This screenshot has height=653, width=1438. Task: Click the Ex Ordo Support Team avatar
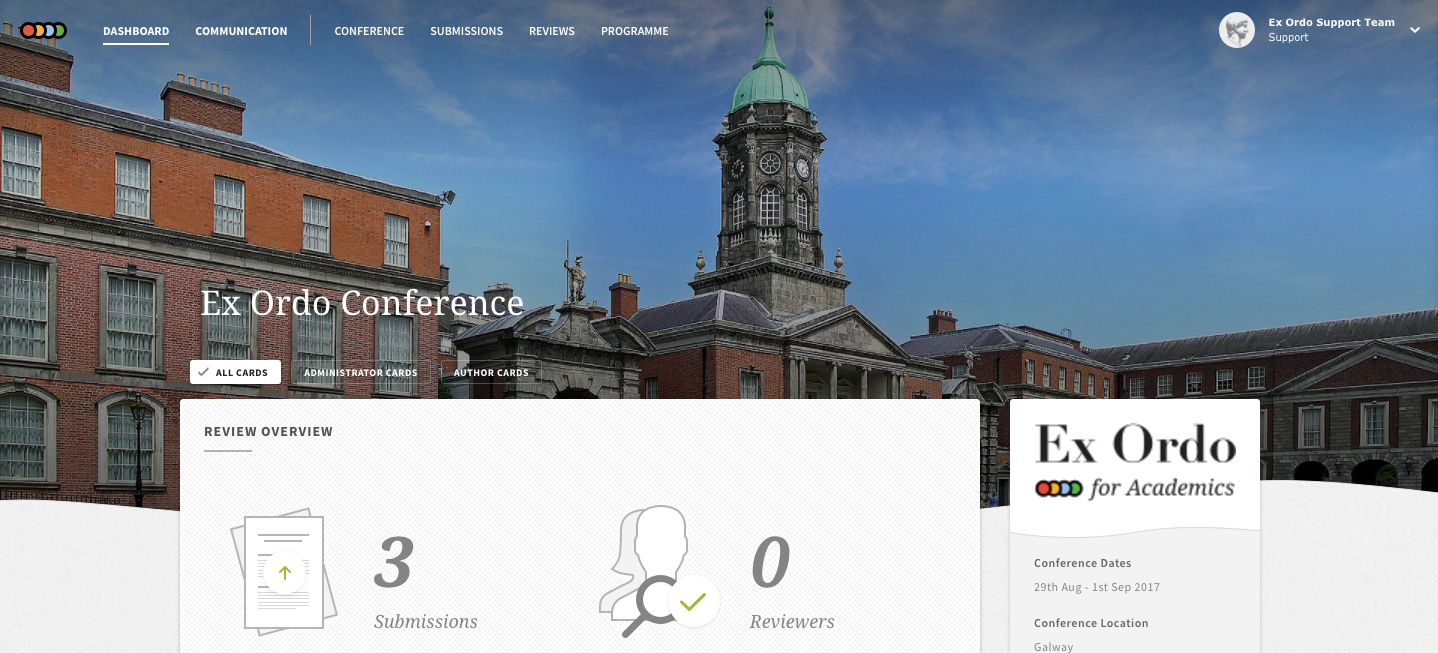coord(1237,30)
